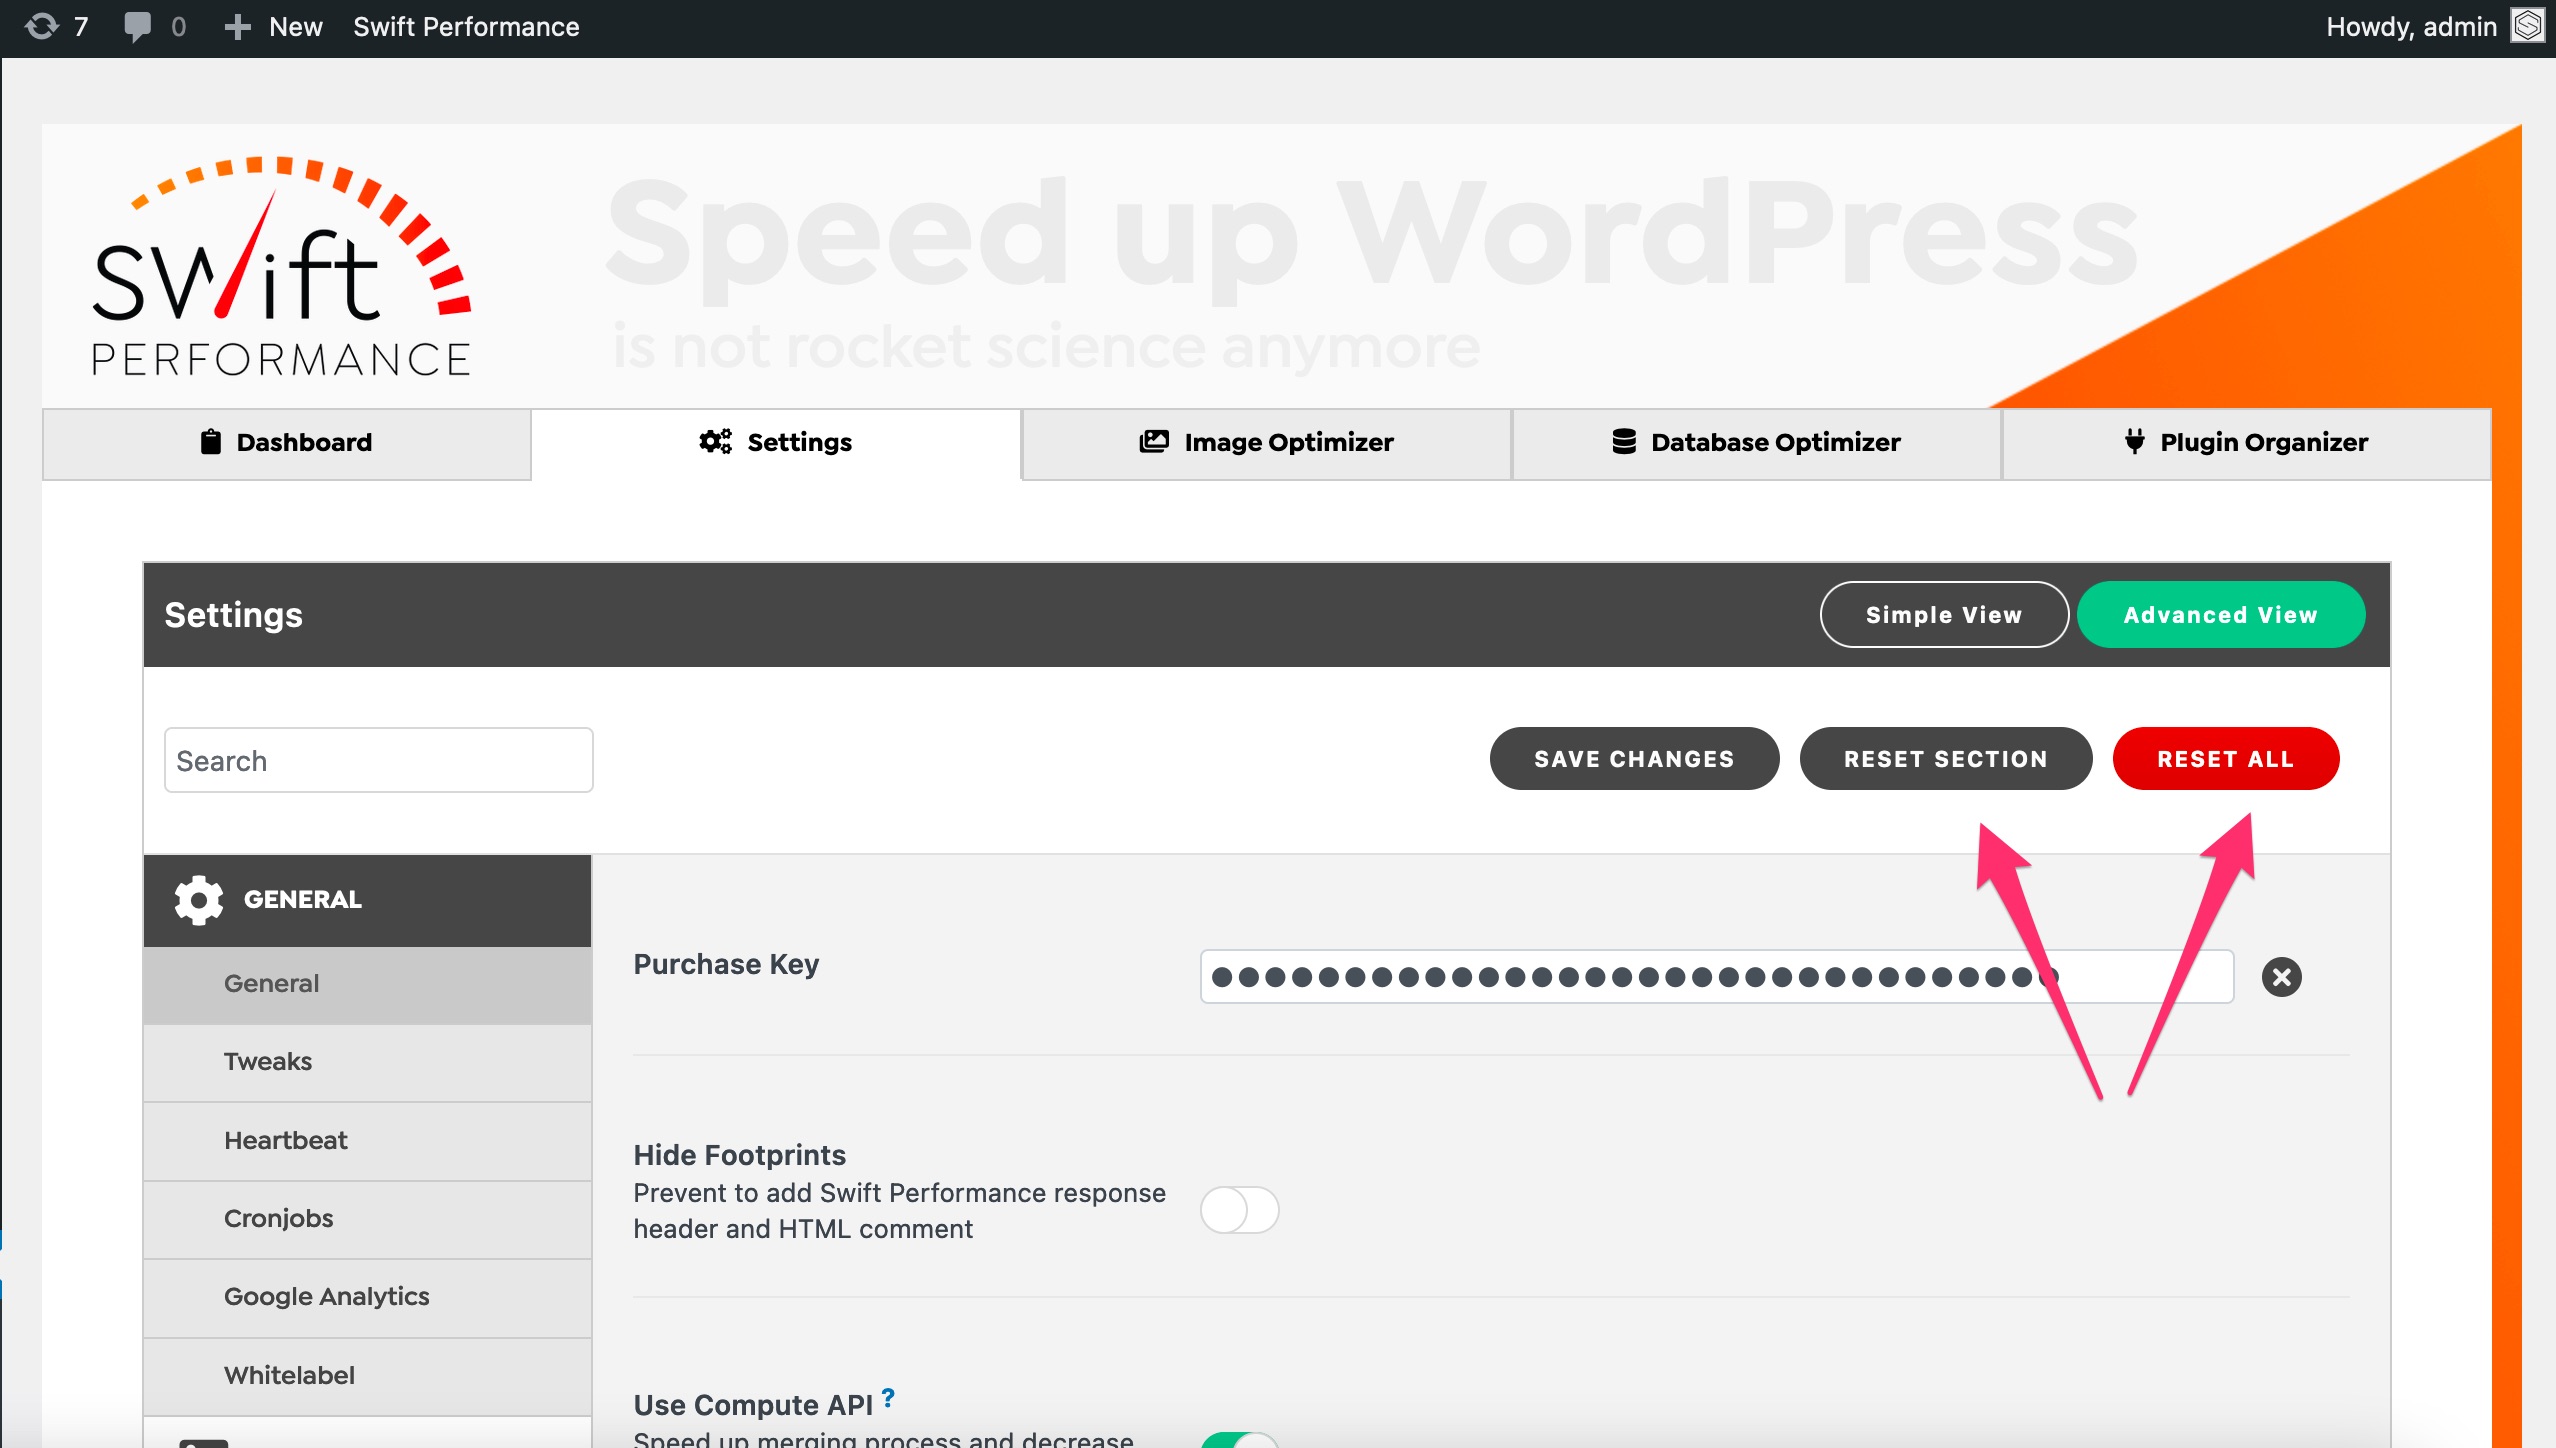The image size is (2556, 1448).
Task: Click SAVE CHANGES button
Action: [1634, 759]
